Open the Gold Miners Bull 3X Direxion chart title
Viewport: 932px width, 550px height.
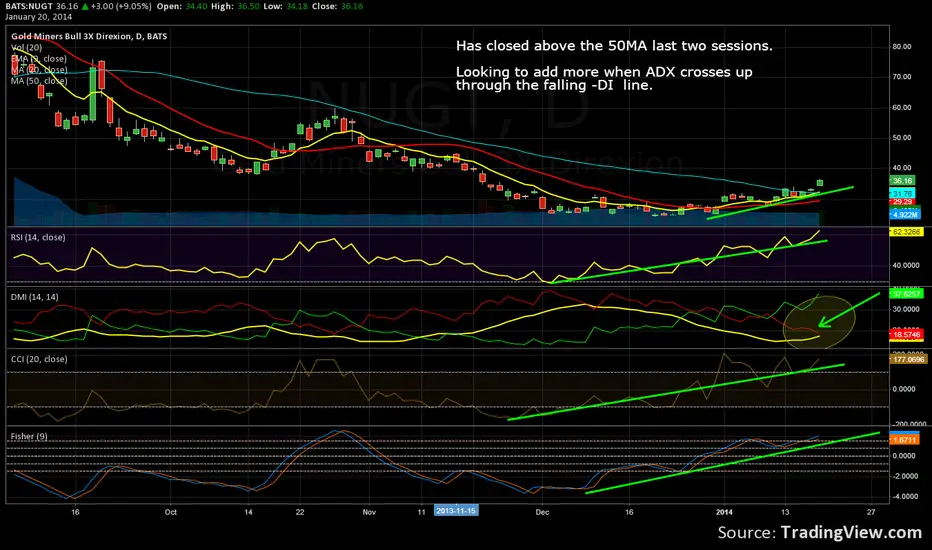(x=89, y=36)
